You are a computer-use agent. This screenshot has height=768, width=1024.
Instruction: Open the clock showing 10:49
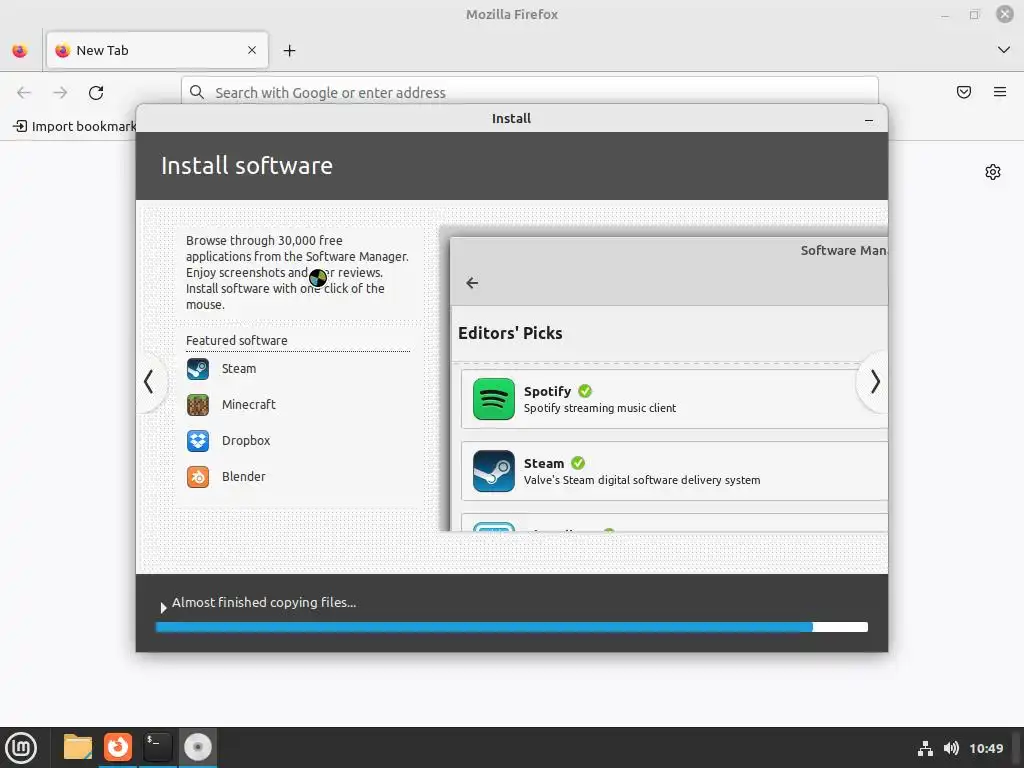click(x=986, y=748)
